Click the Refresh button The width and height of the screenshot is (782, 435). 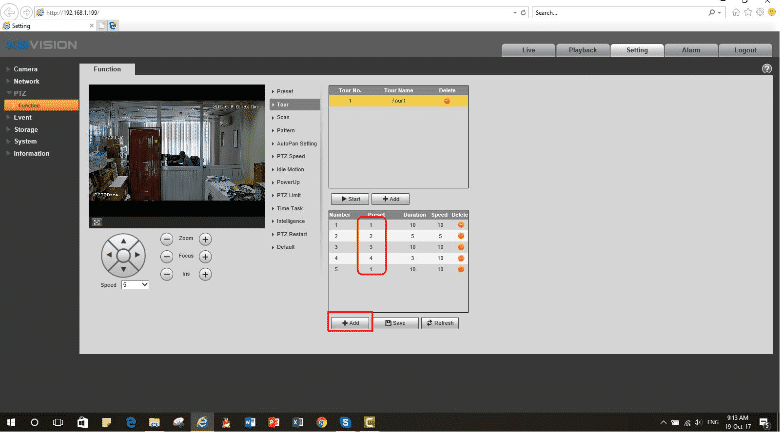tap(440, 323)
